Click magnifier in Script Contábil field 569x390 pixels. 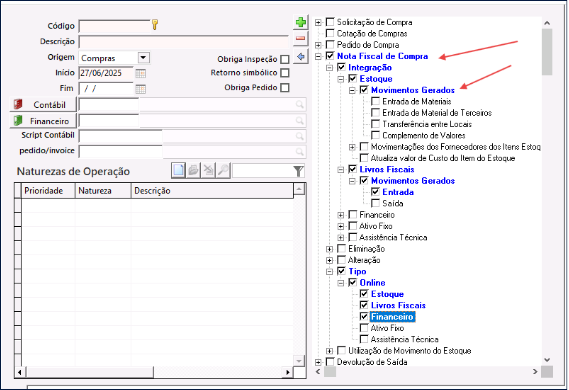point(299,136)
